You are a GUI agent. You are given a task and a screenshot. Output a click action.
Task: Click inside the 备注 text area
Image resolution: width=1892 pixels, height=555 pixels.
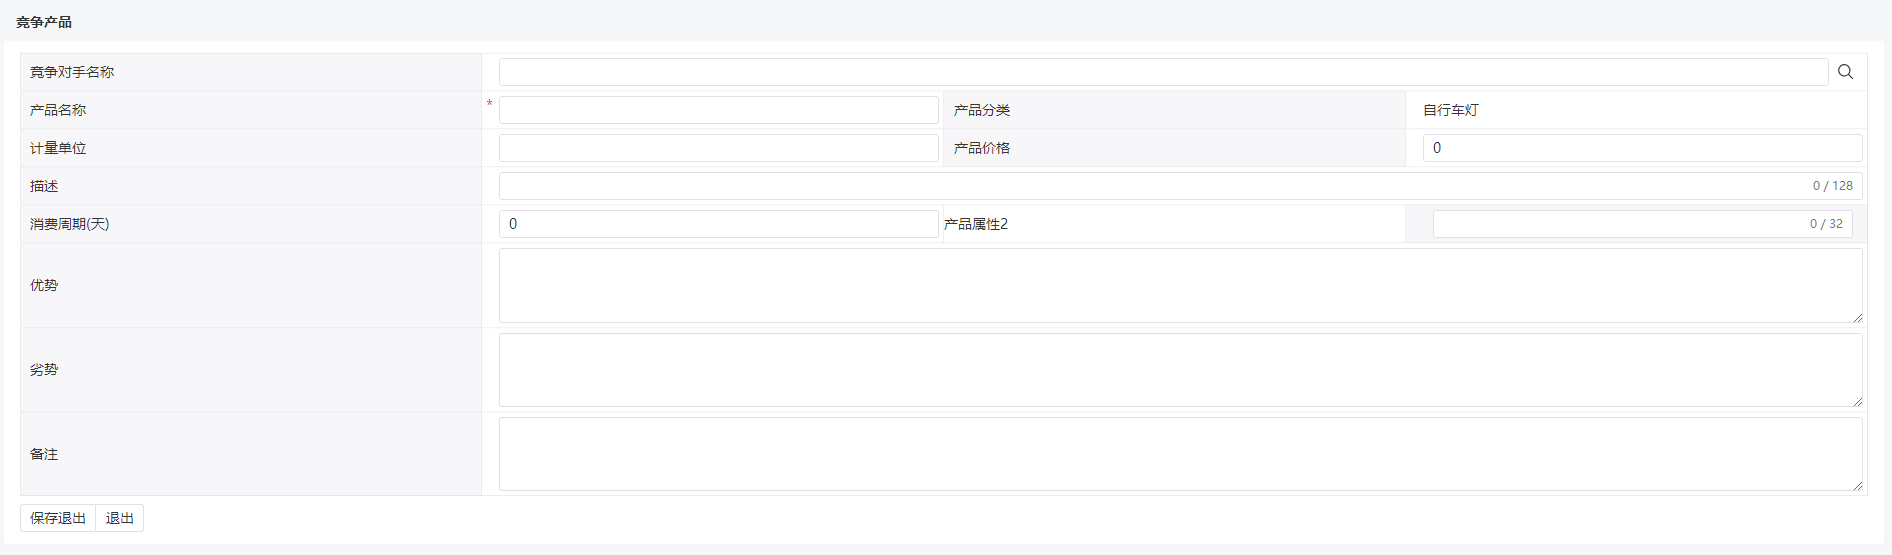(x=1180, y=454)
